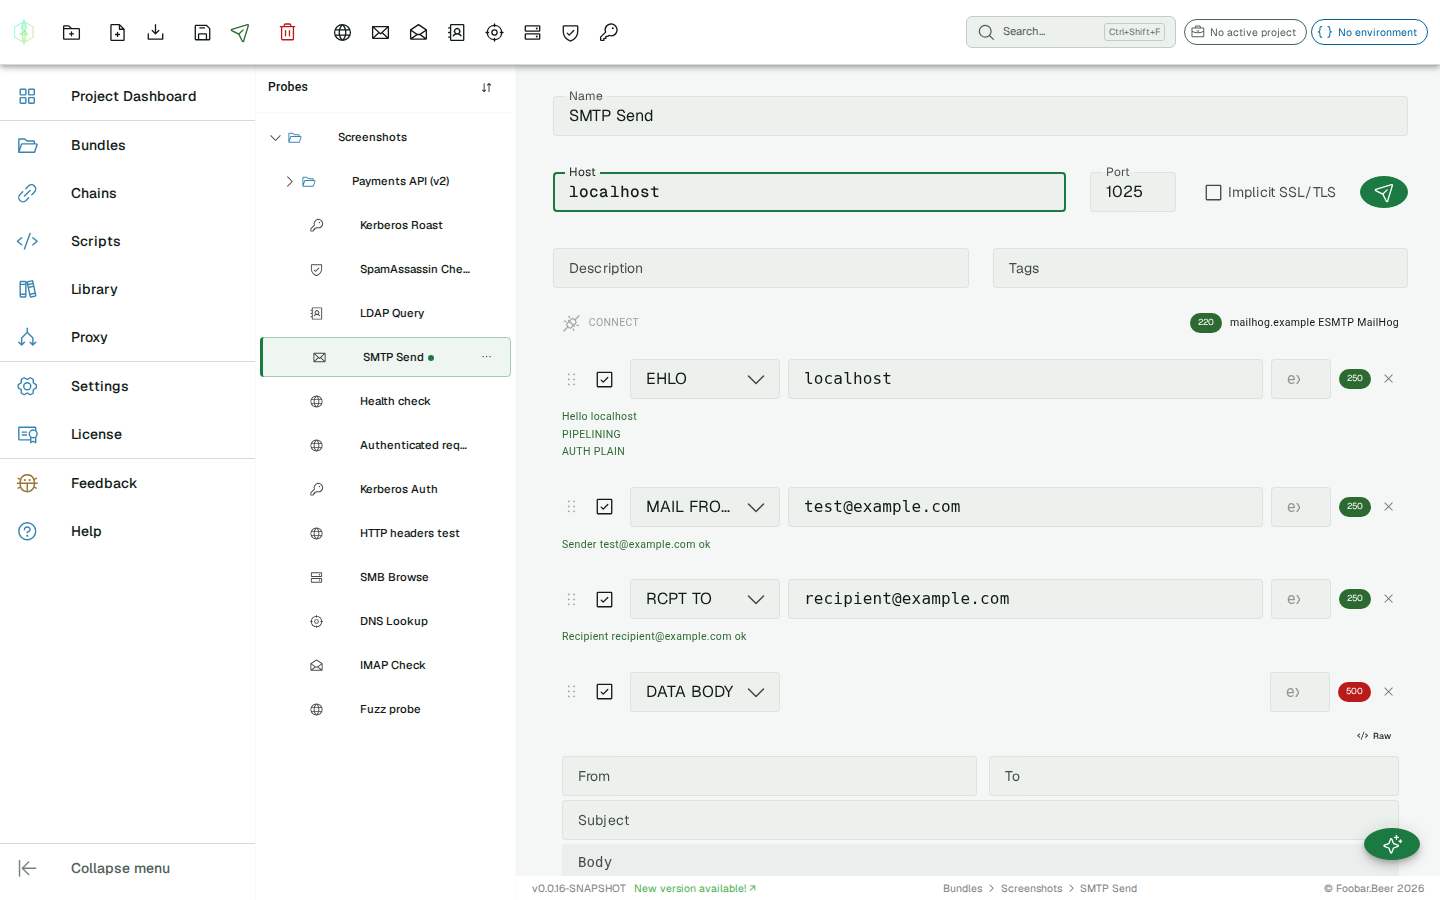
Task: Uncheck the EHLO command checkbox
Action: [604, 379]
